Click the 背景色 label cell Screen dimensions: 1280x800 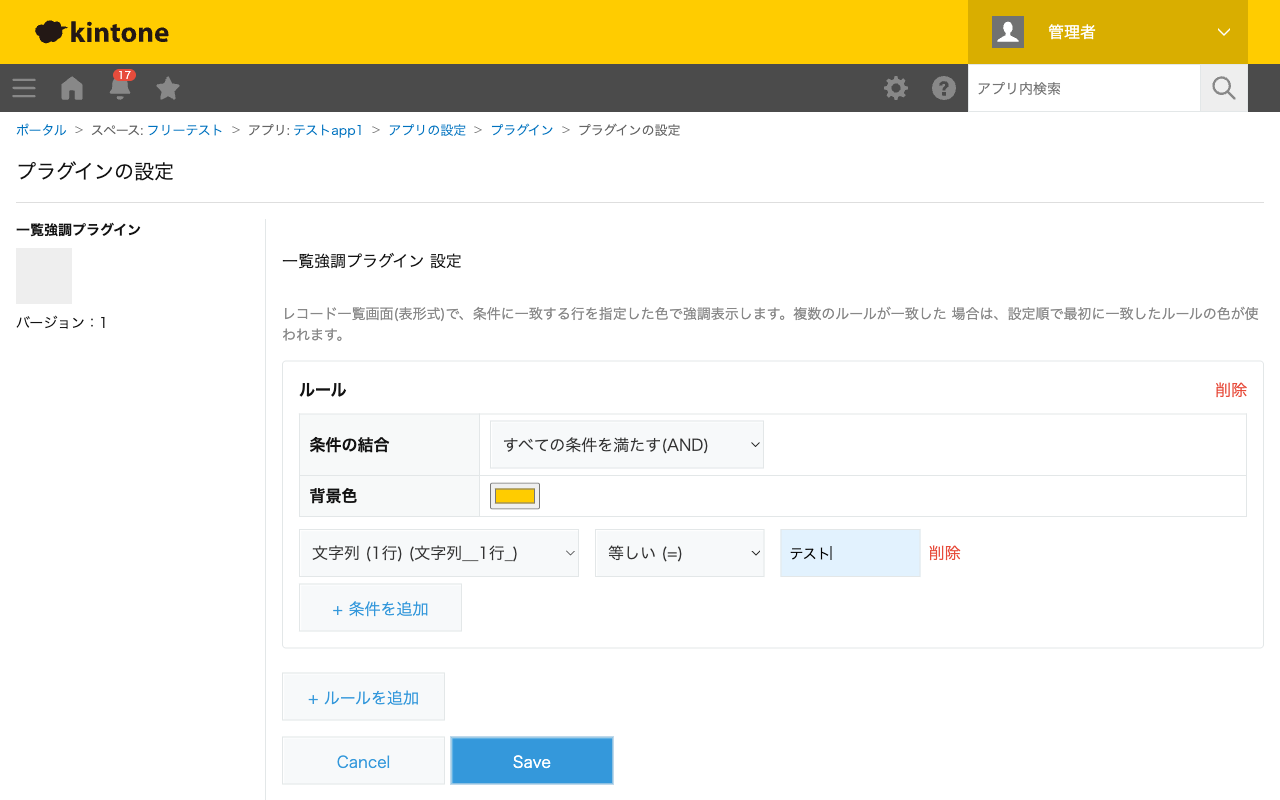point(389,496)
